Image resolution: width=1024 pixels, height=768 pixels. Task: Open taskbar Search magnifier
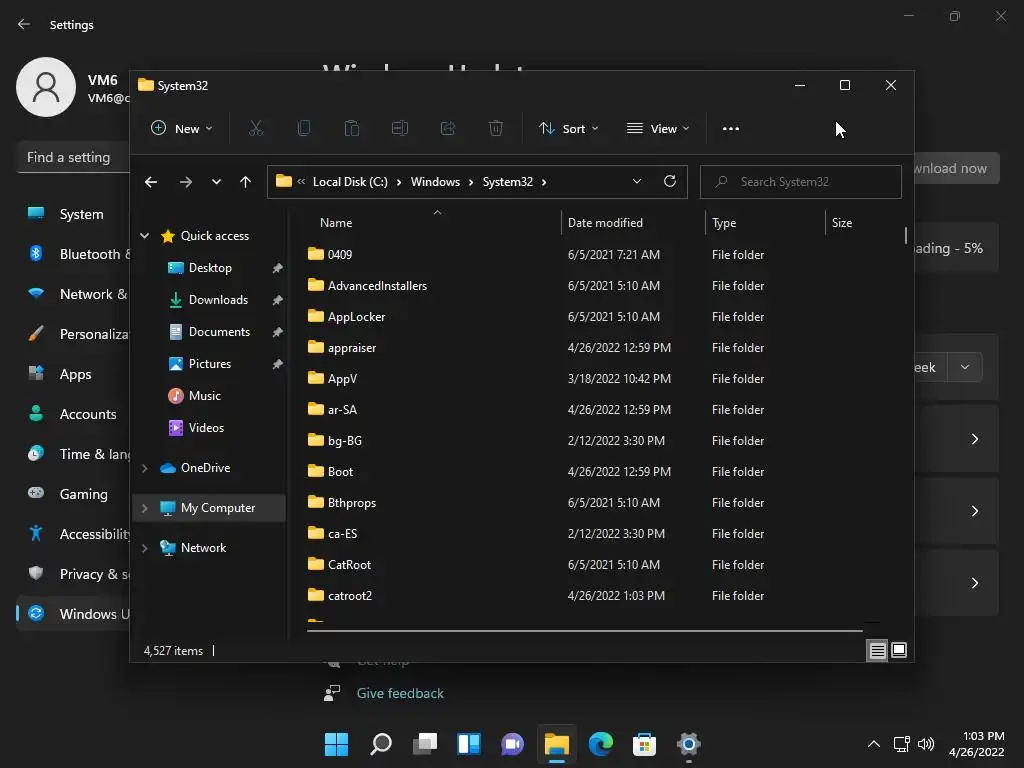click(381, 744)
